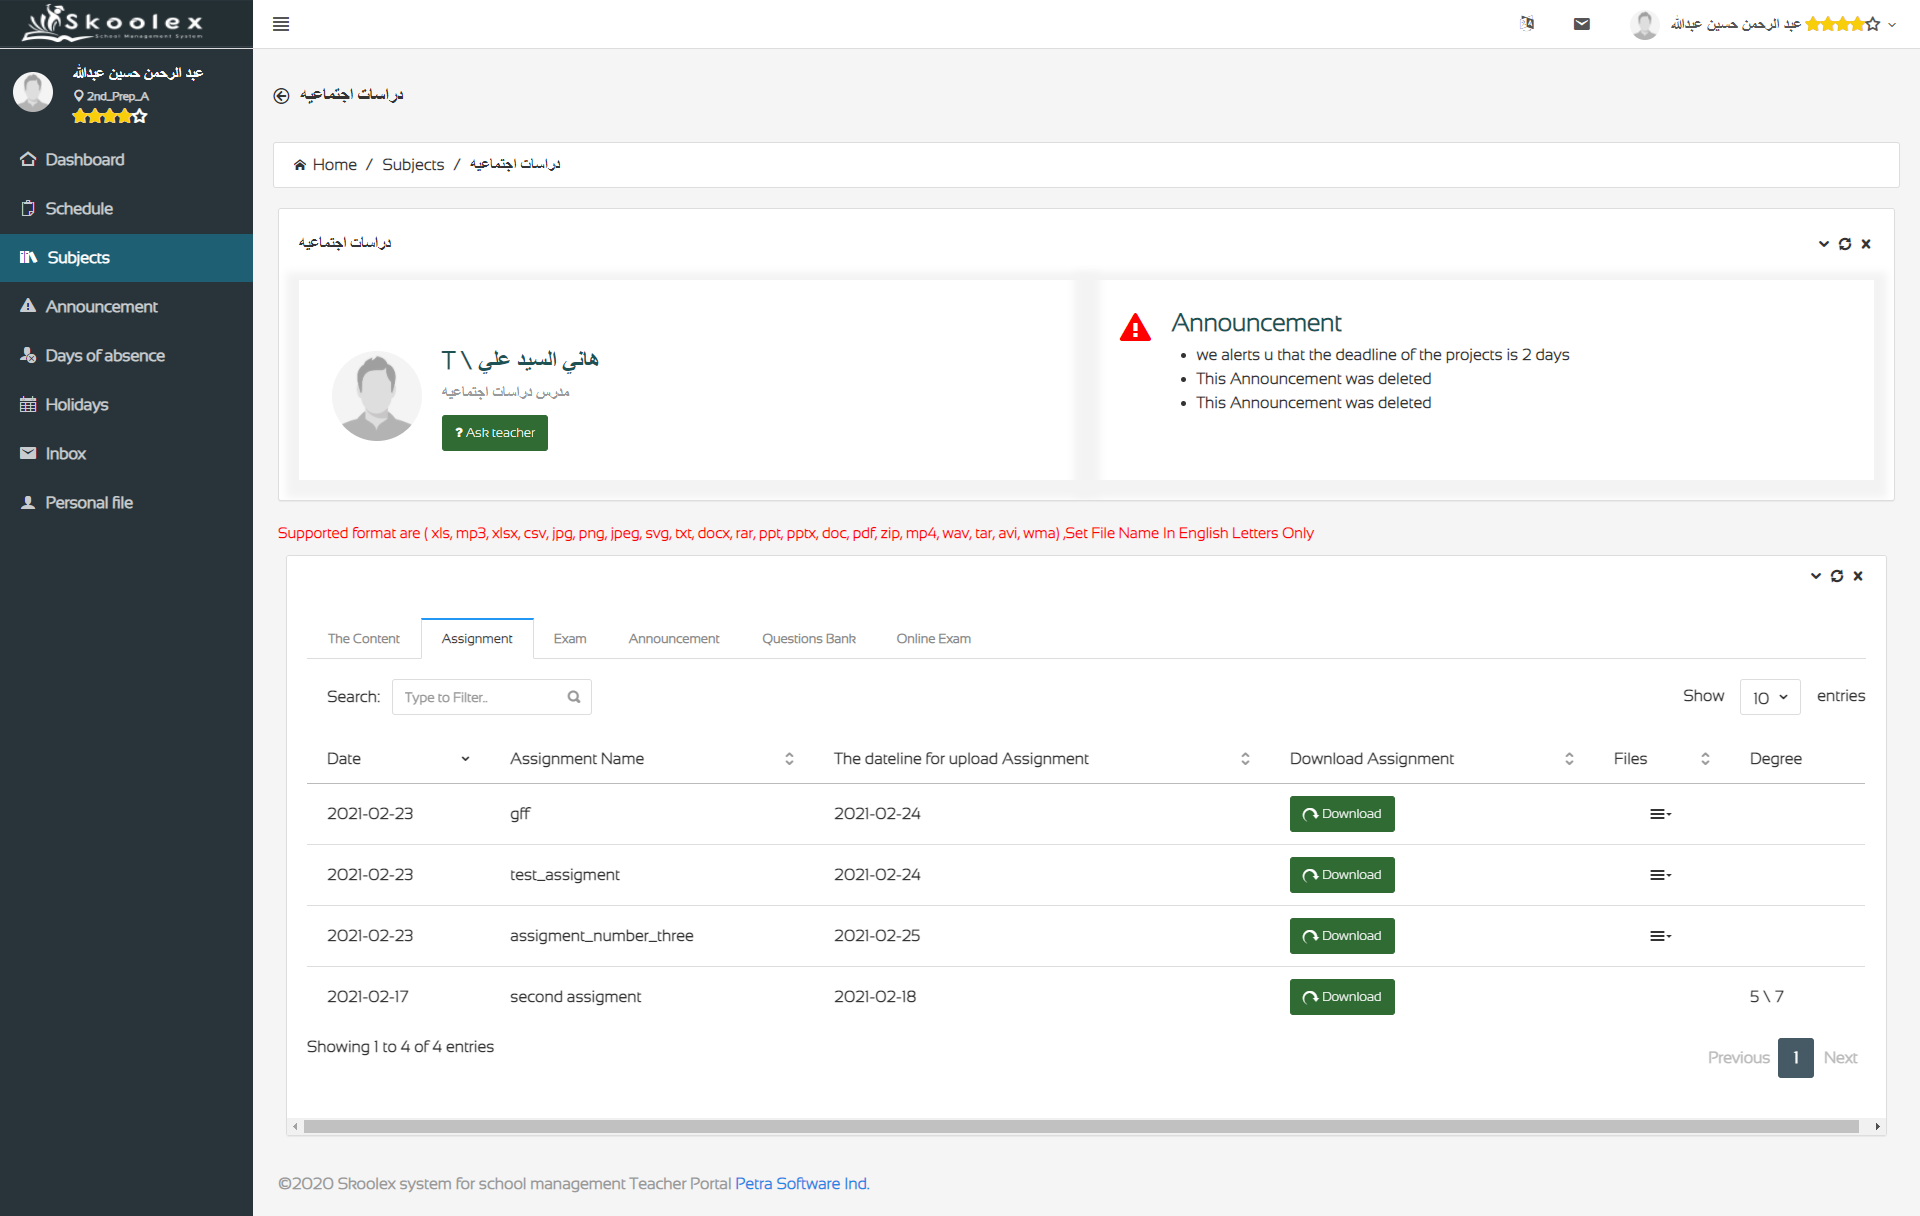Open files menu icon for assigment_number_three
The width and height of the screenshot is (1920, 1216).
point(1660,936)
